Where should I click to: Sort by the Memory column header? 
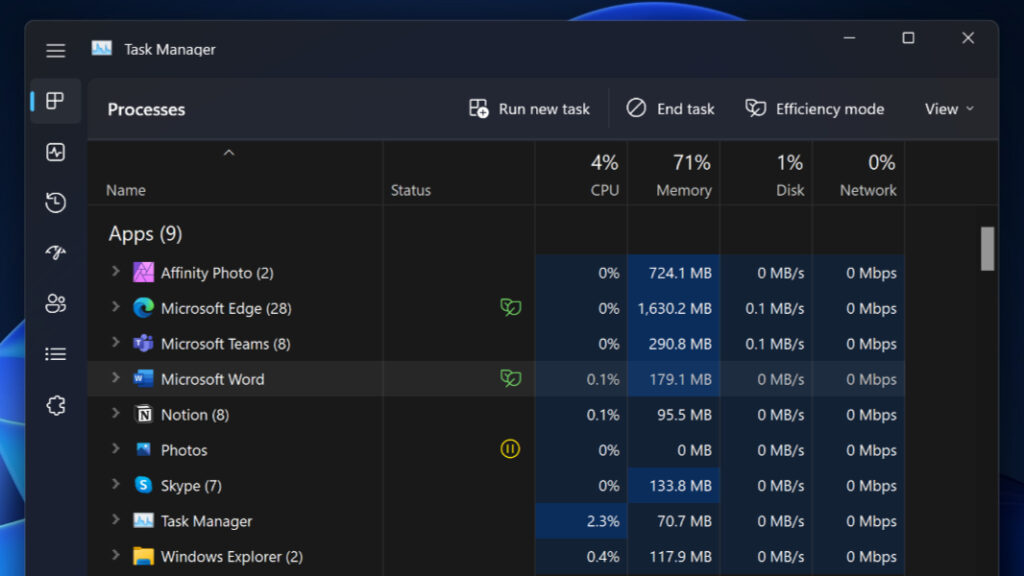[x=674, y=174]
